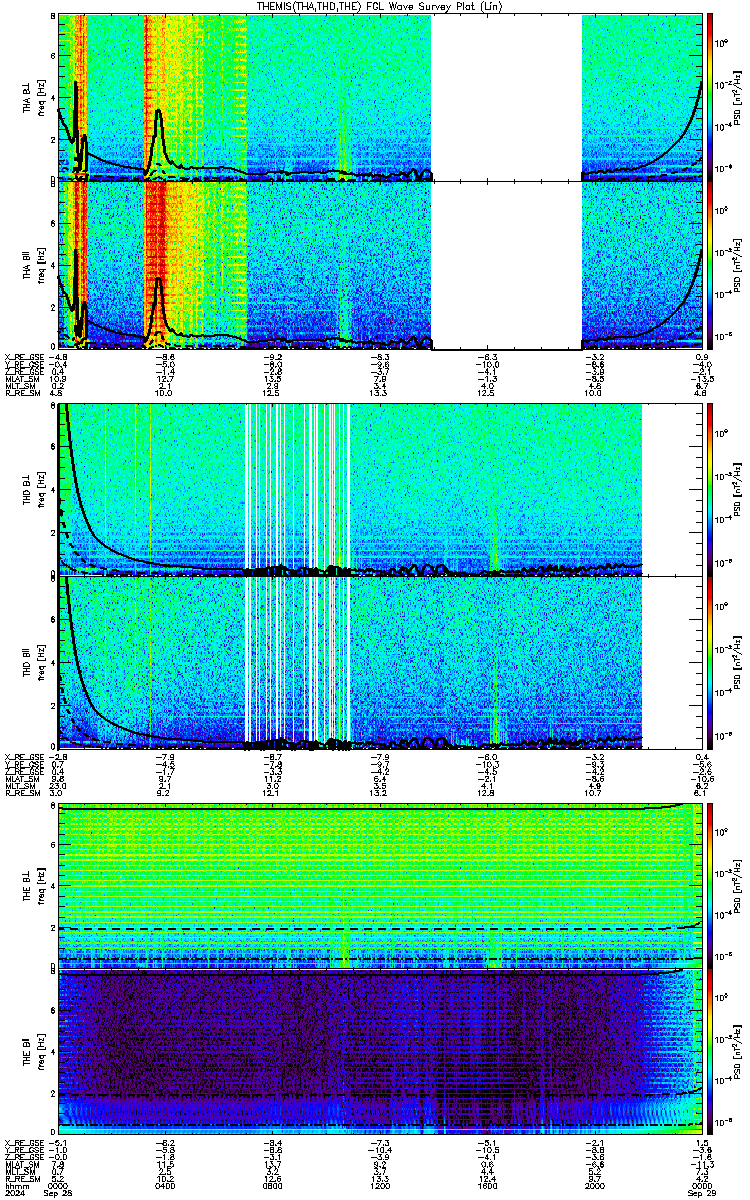Click the PSD color bar of THA B⊥
The height and width of the screenshot is (1200, 750).
point(711,97)
